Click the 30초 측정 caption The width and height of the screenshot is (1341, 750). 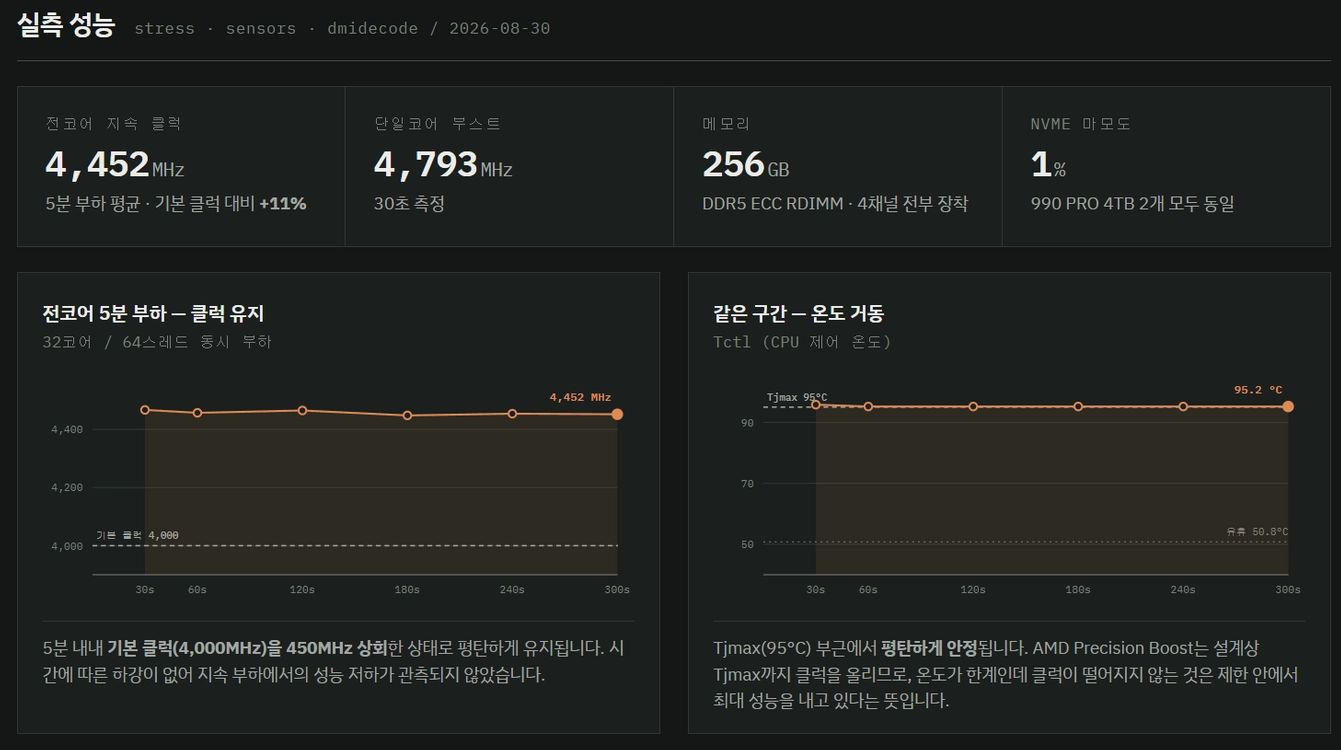tap(409, 204)
